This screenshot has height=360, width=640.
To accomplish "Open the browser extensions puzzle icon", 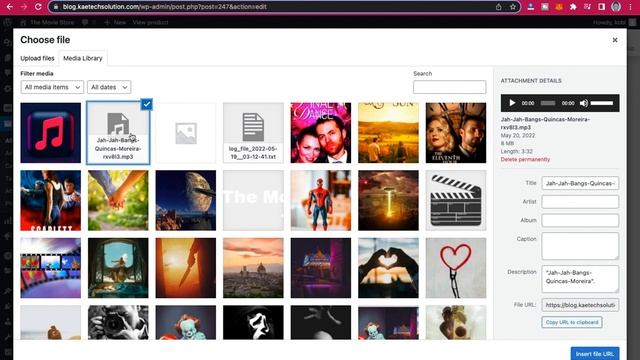I will (x=573, y=7).
